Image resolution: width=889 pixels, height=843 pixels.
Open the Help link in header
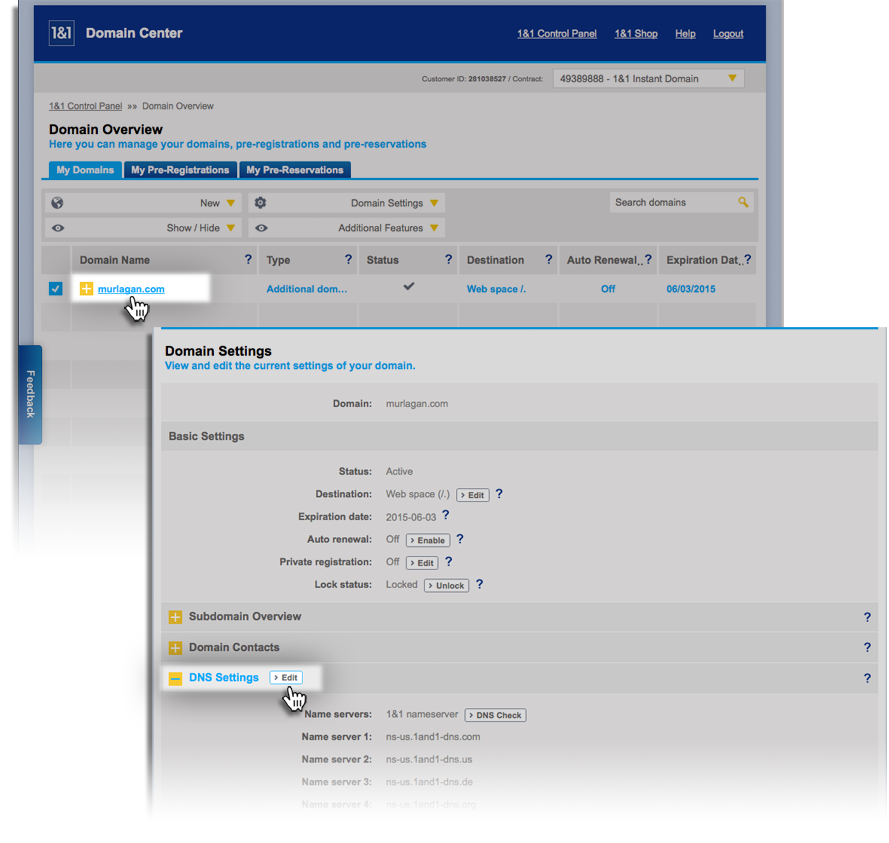(x=685, y=33)
